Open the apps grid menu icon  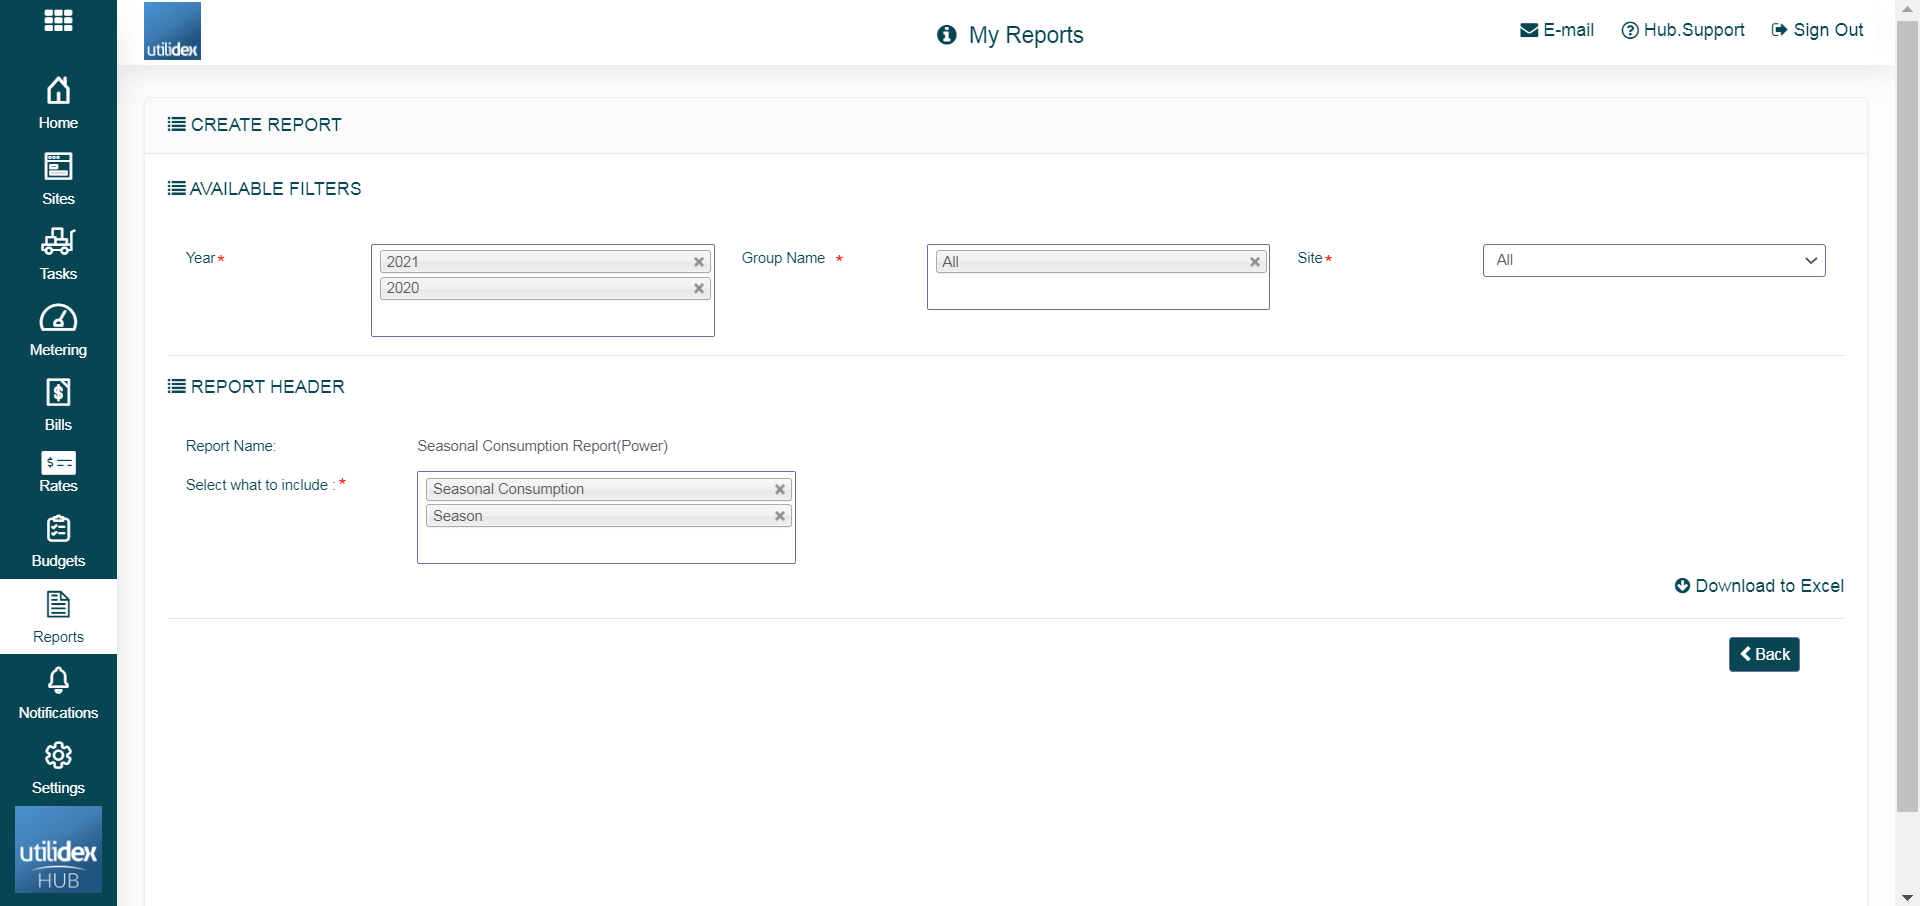[x=58, y=20]
